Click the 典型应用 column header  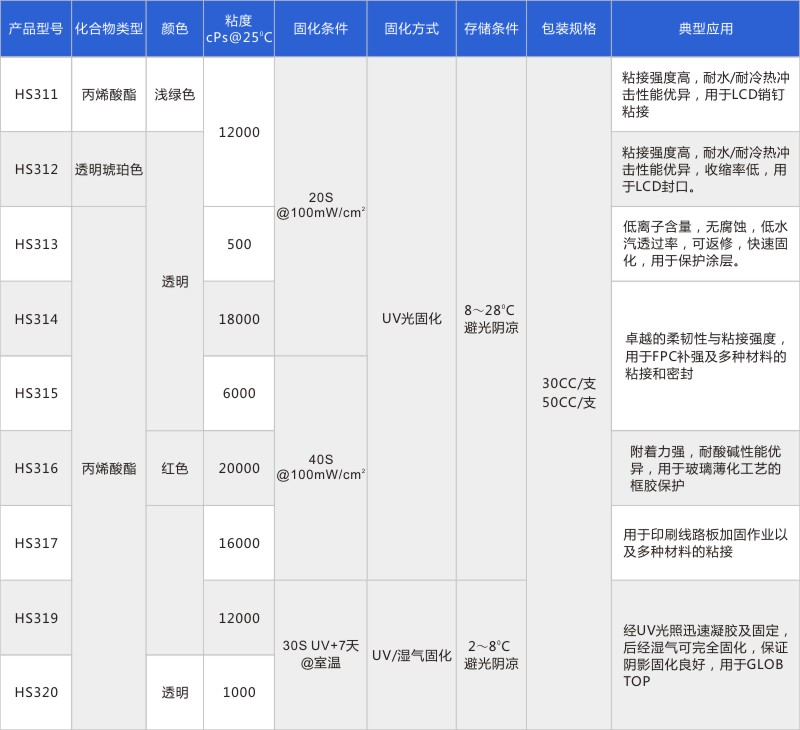(706, 29)
